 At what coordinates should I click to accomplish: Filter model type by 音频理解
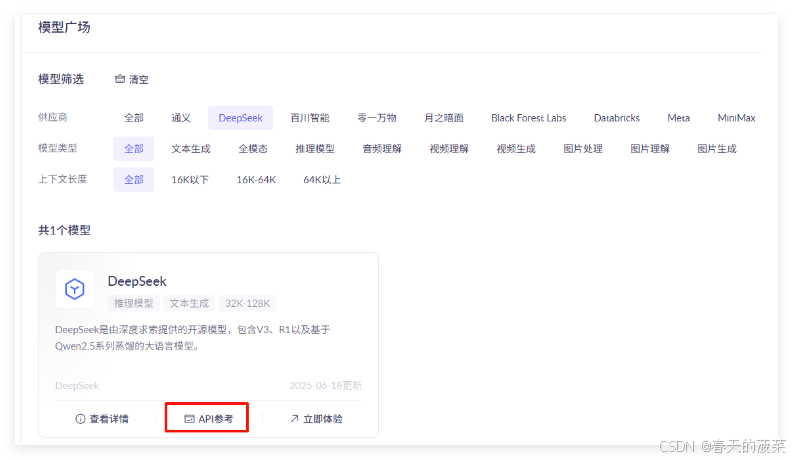(x=382, y=149)
